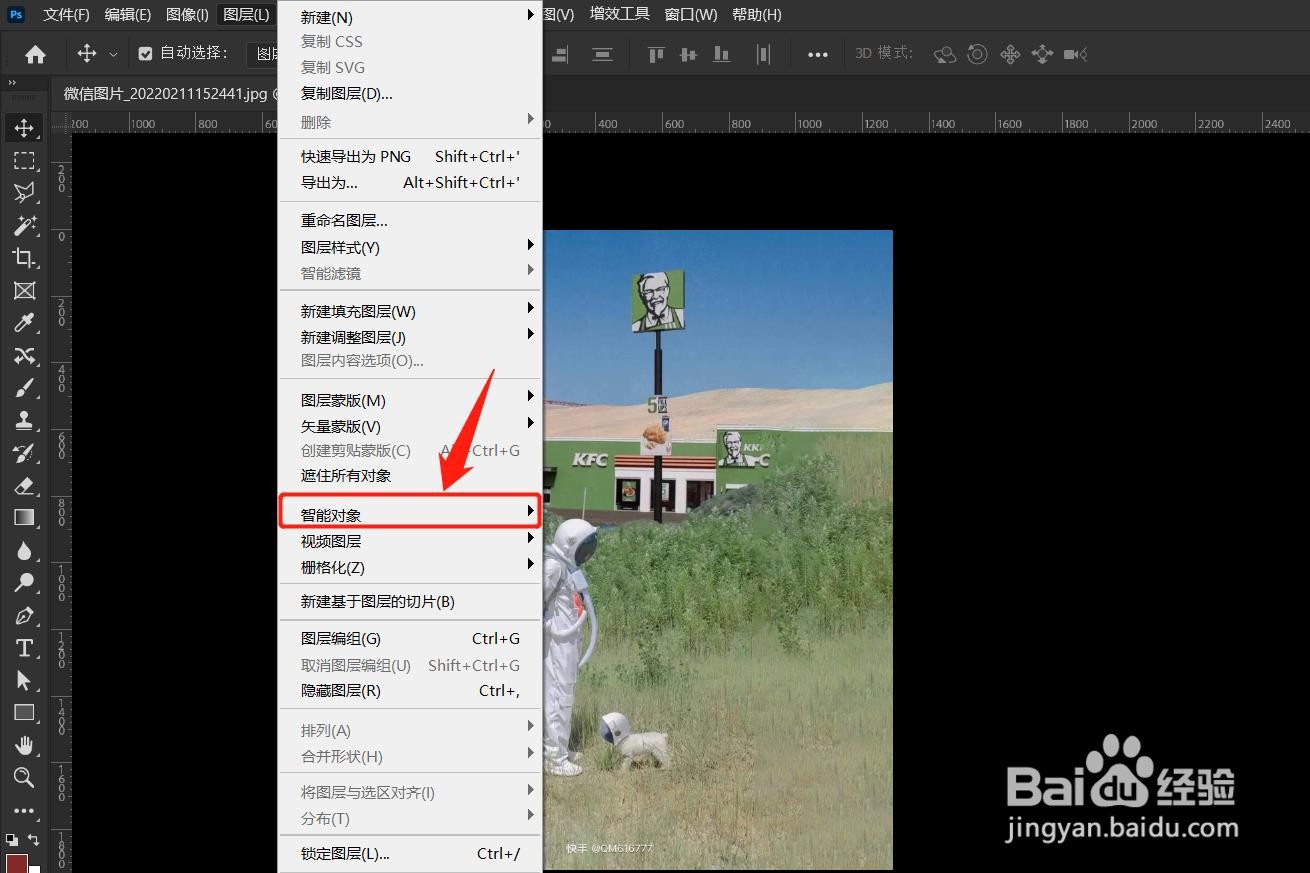Select the Horizontal Type tool
This screenshot has width=1310, height=873.
[25, 648]
